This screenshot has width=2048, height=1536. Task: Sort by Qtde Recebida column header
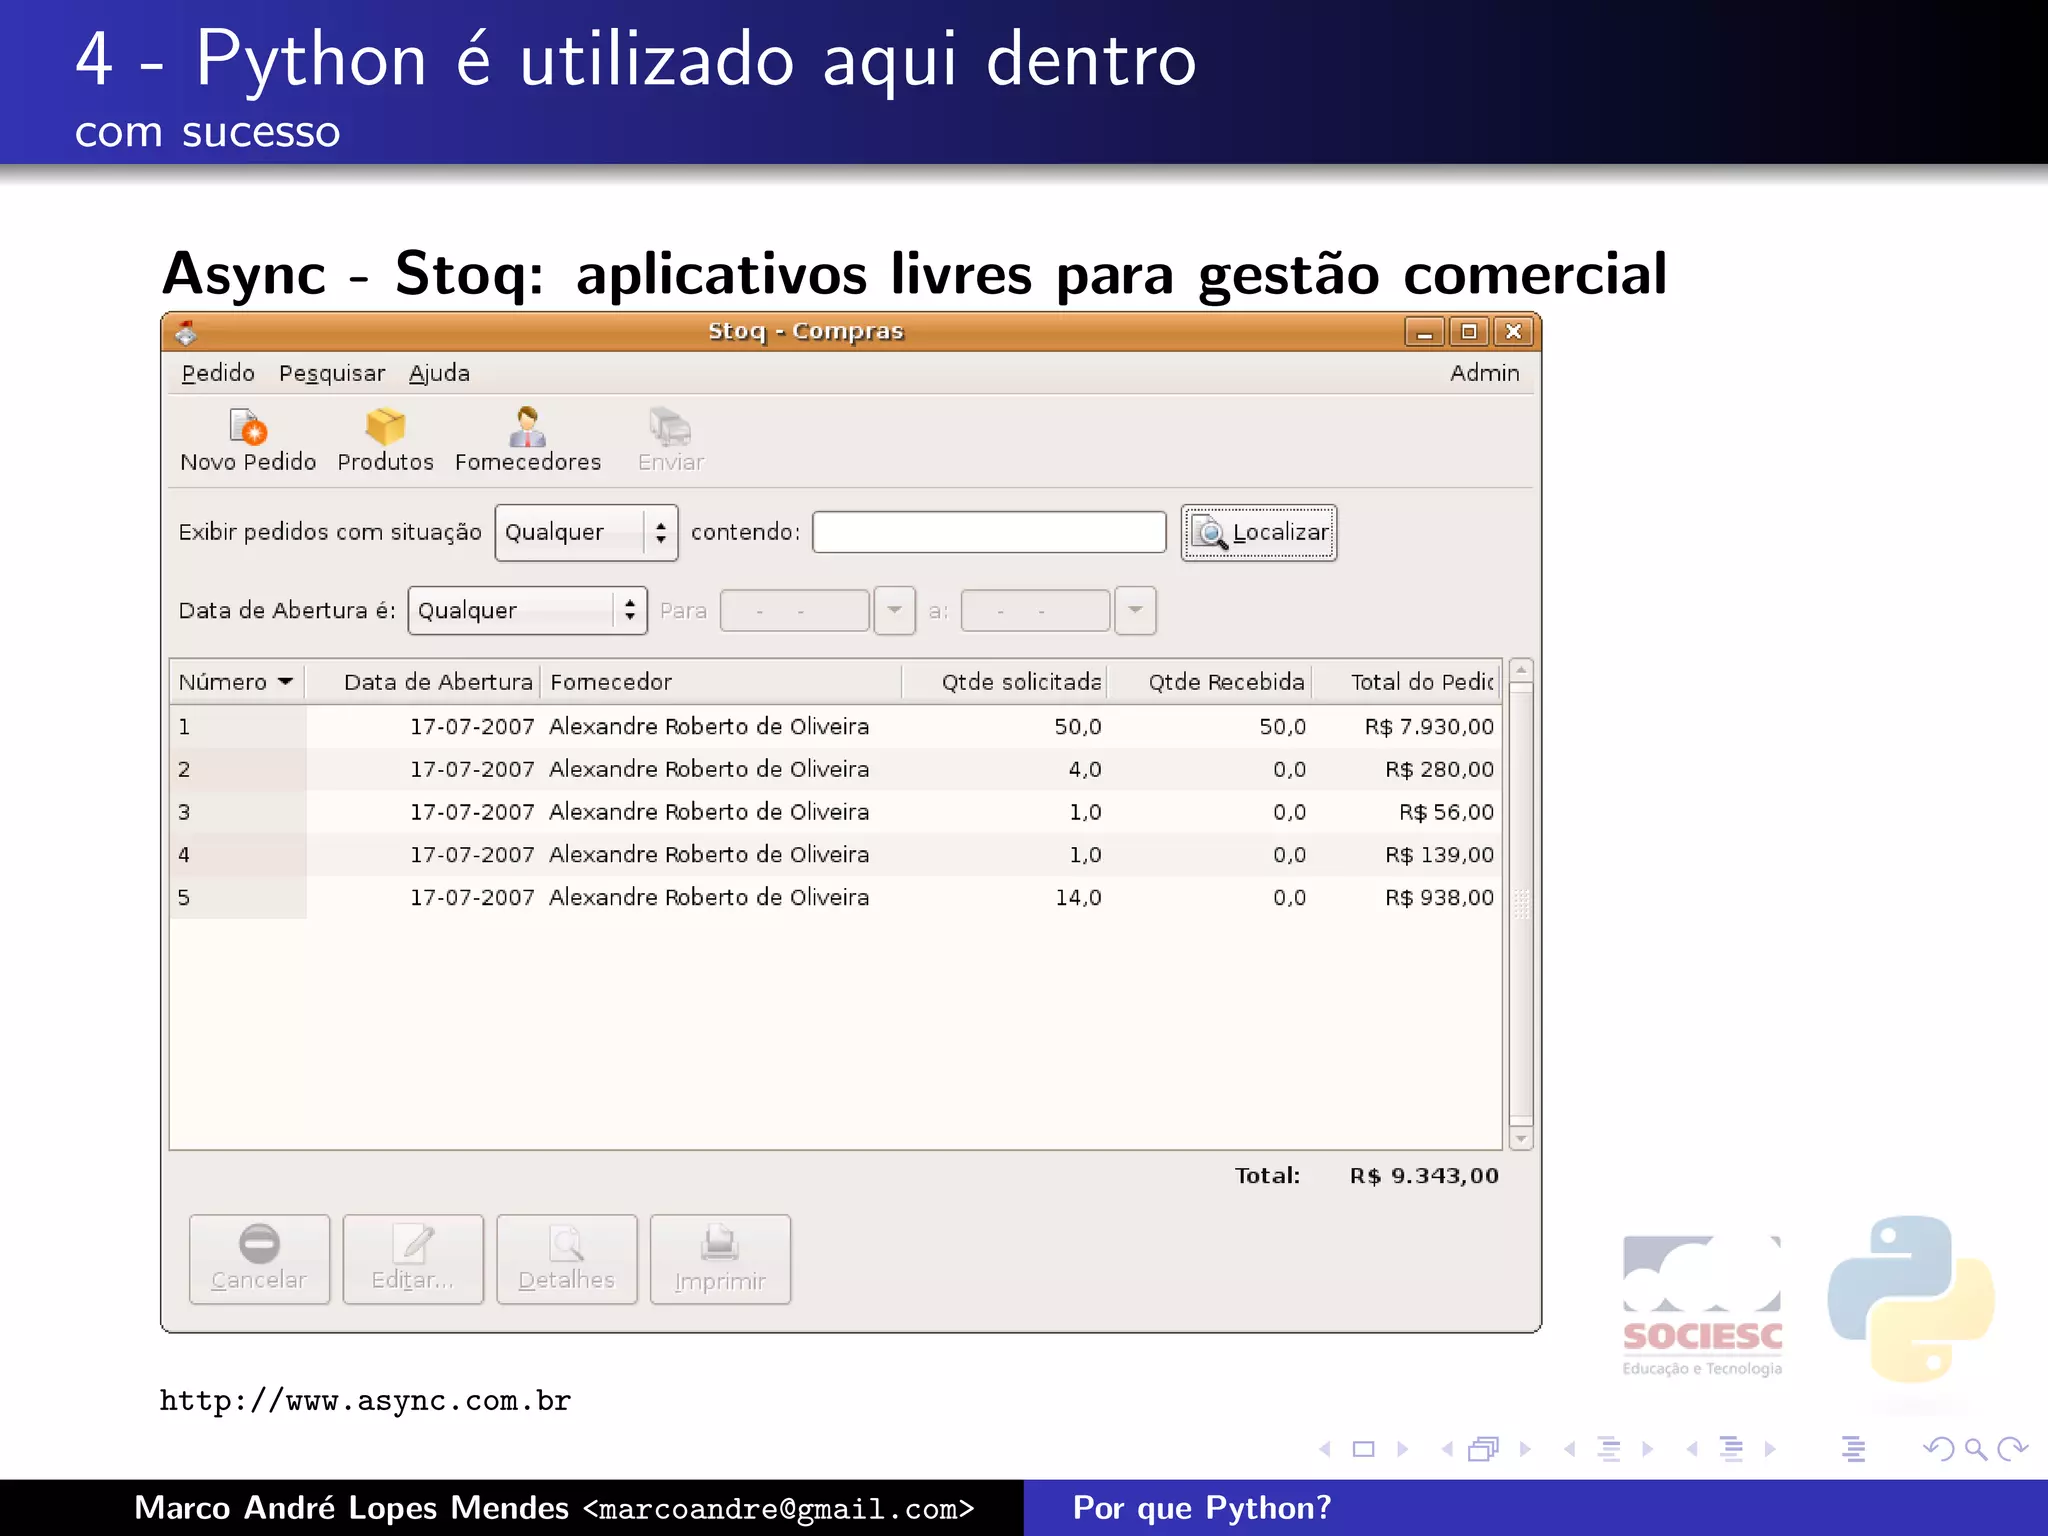(1210, 682)
